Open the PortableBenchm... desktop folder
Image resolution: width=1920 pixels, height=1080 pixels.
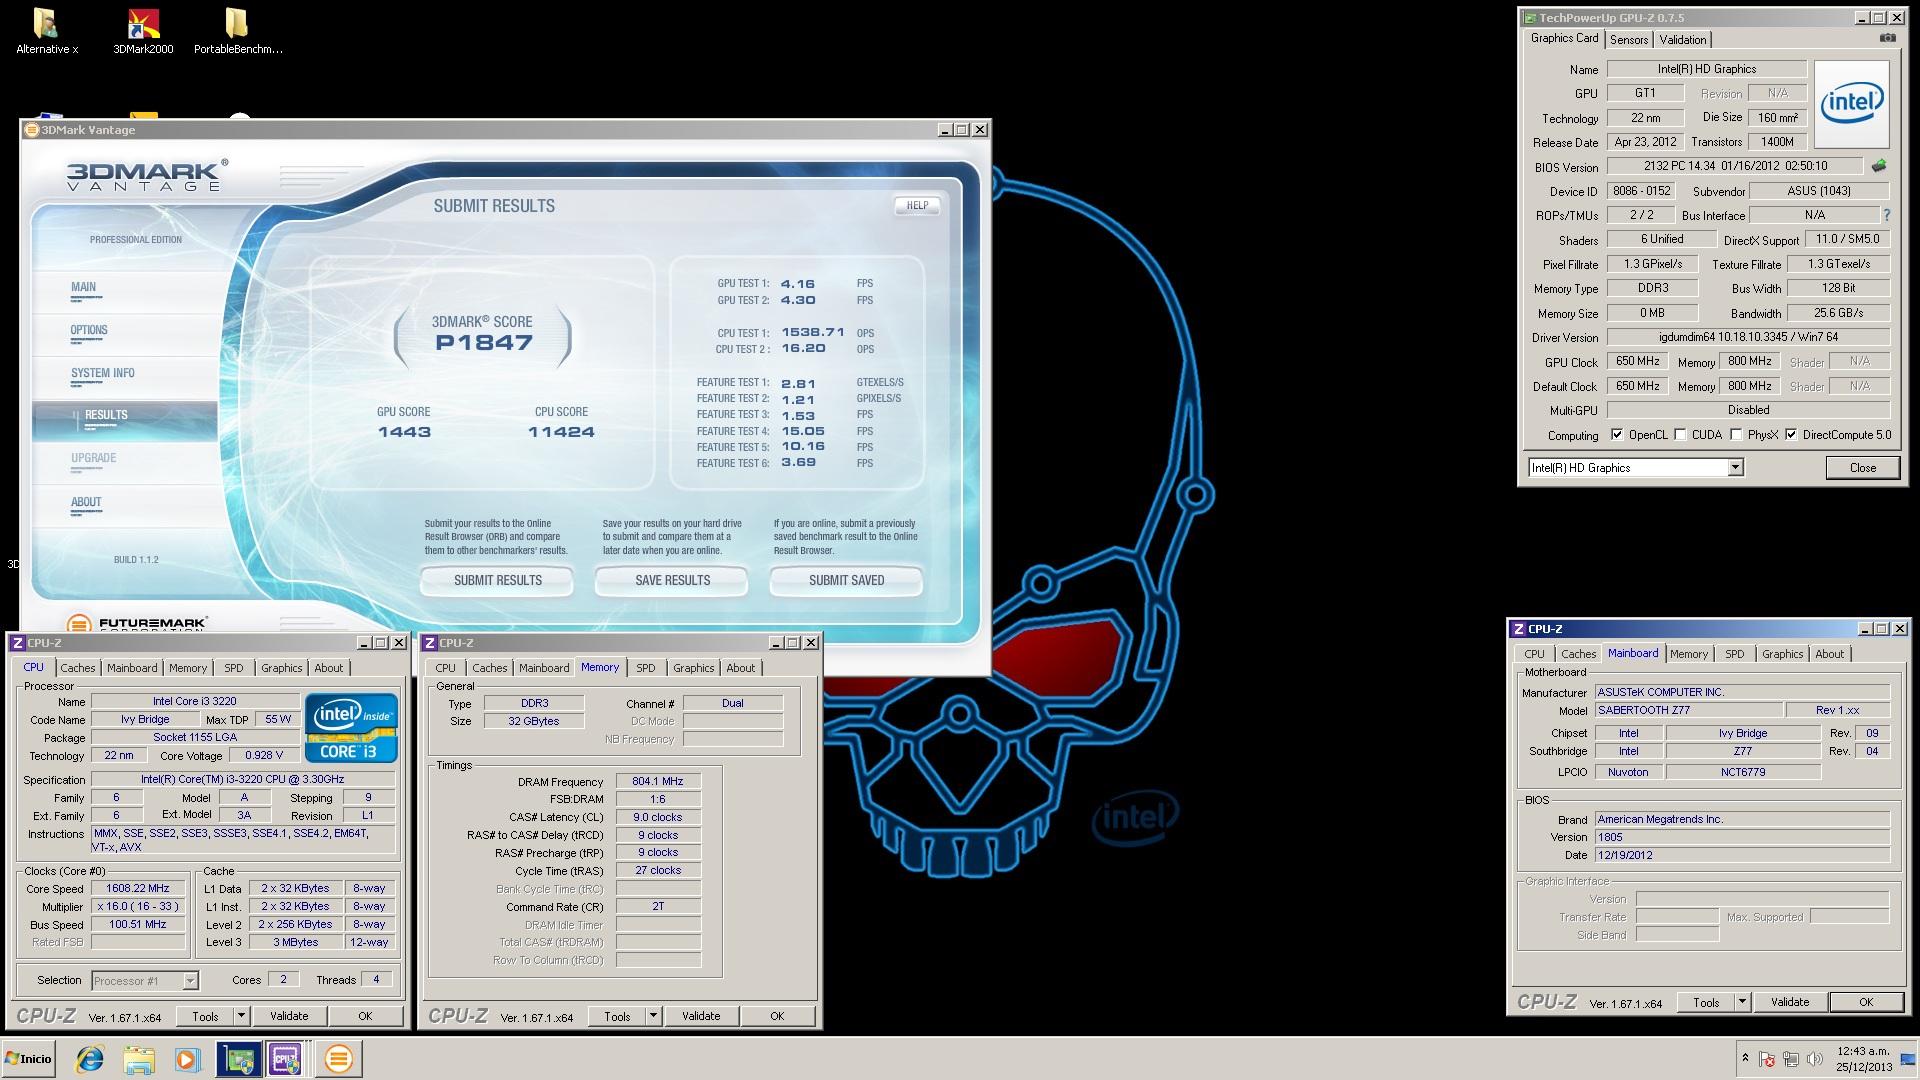pos(238,31)
